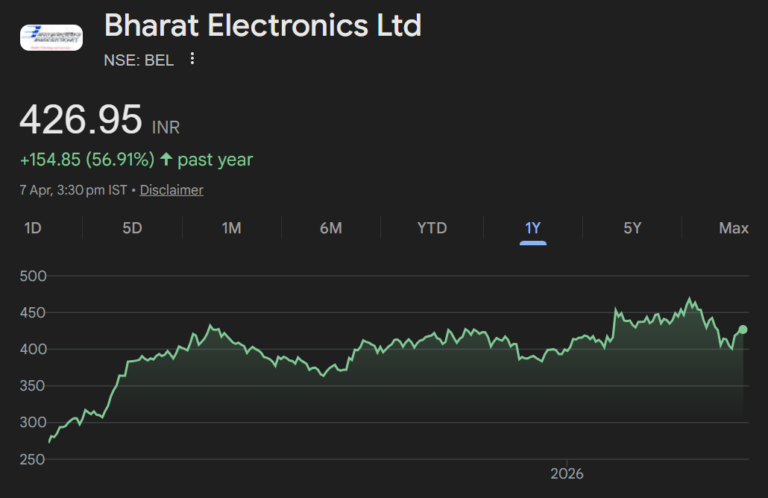Click the Bharat Electronics Ltd title

coord(263,25)
